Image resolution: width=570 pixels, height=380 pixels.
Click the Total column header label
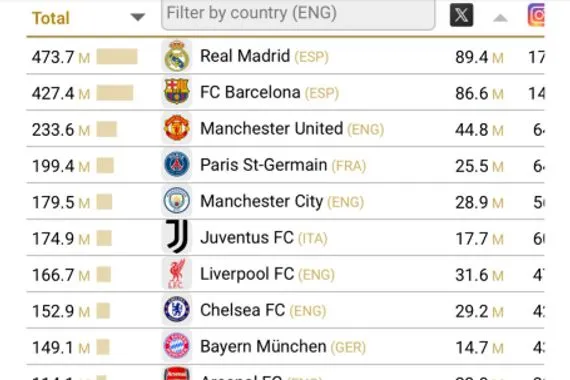click(x=51, y=18)
